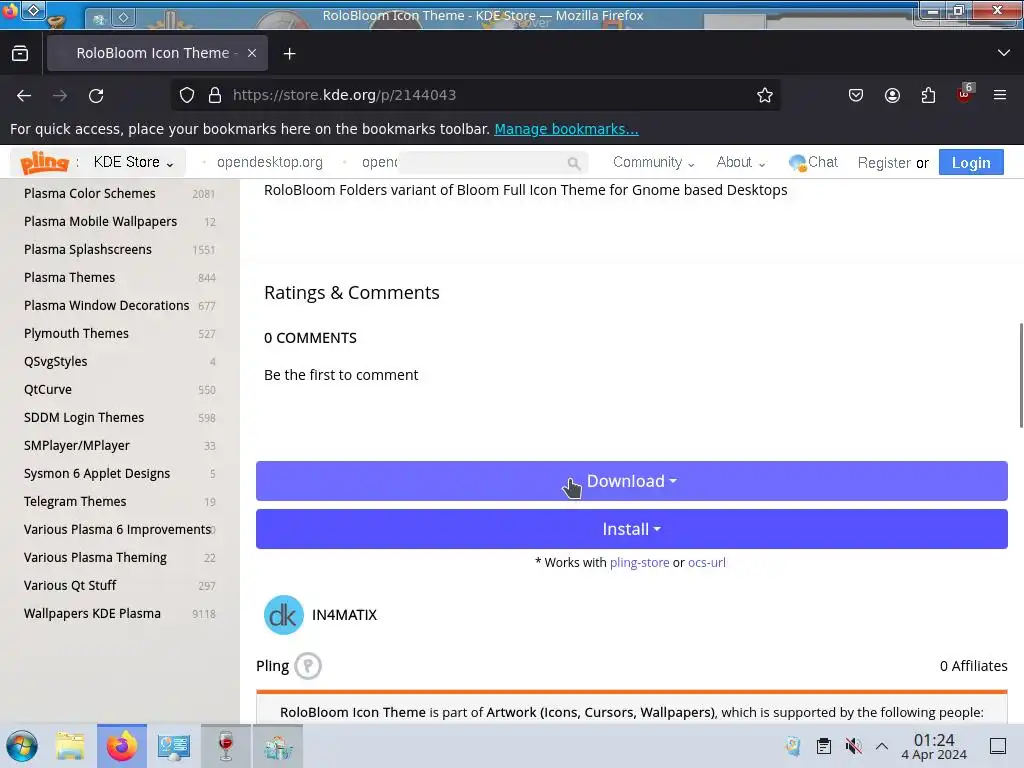This screenshot has width=1024, height=768.
Task: Click the search magnifier icon
Action: [x=574, y=163]
